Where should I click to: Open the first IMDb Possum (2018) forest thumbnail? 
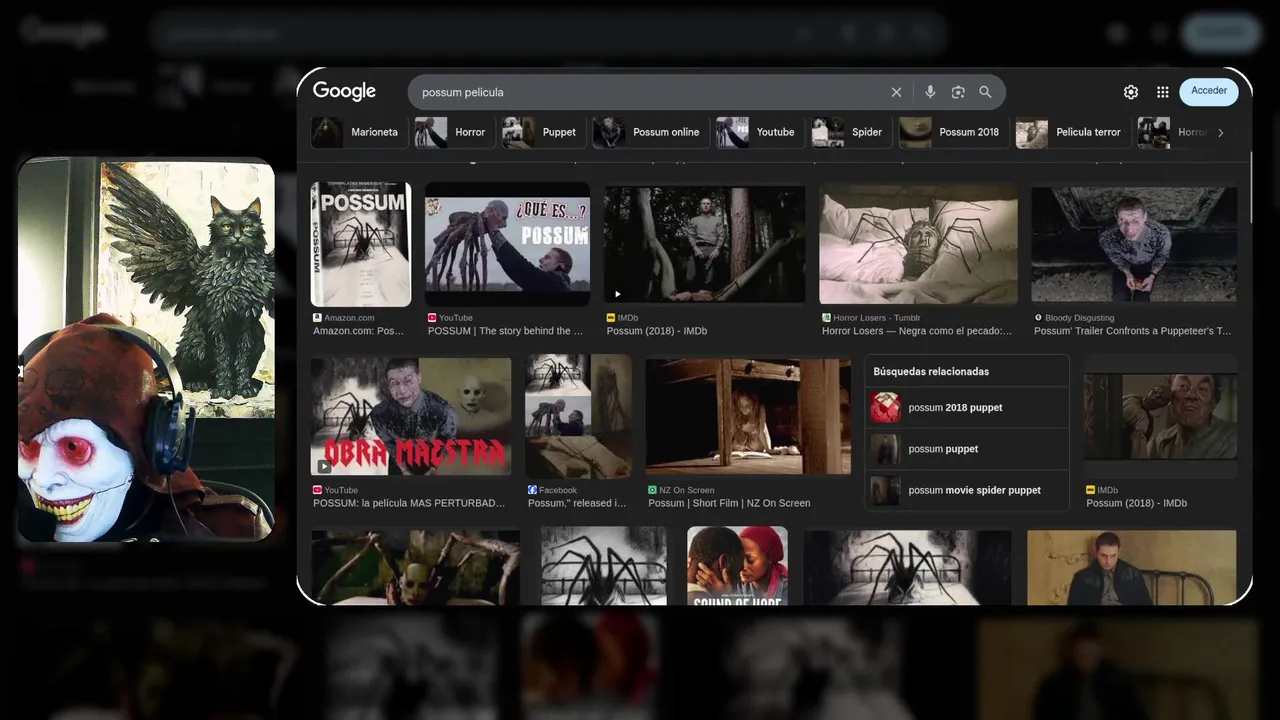tap(704, 244)
